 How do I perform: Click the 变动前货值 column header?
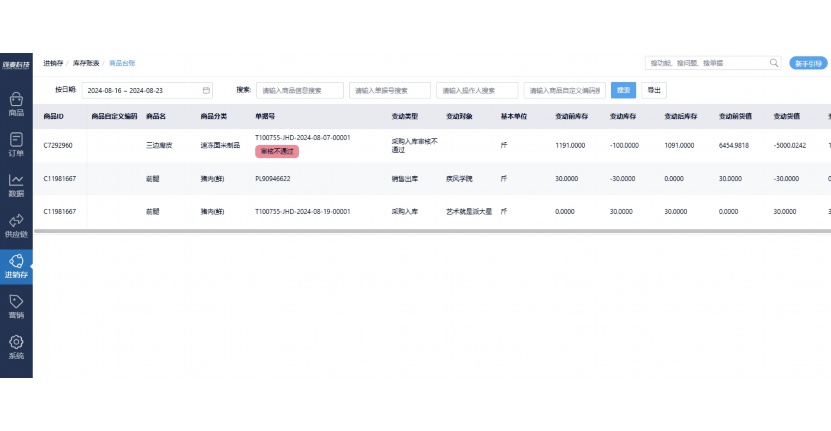tap(735, 116)
